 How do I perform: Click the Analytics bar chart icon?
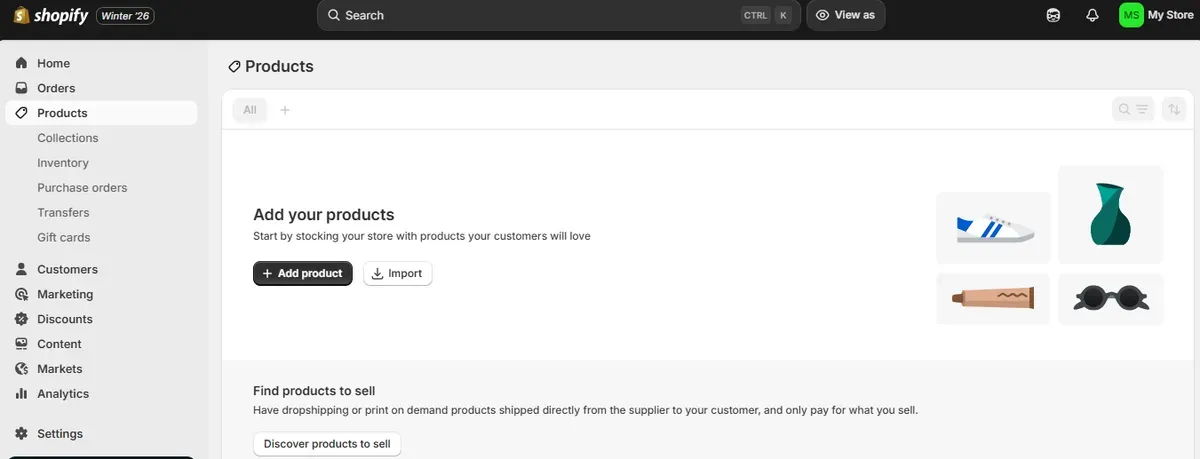pyautogui.click(x=21, y=394)
